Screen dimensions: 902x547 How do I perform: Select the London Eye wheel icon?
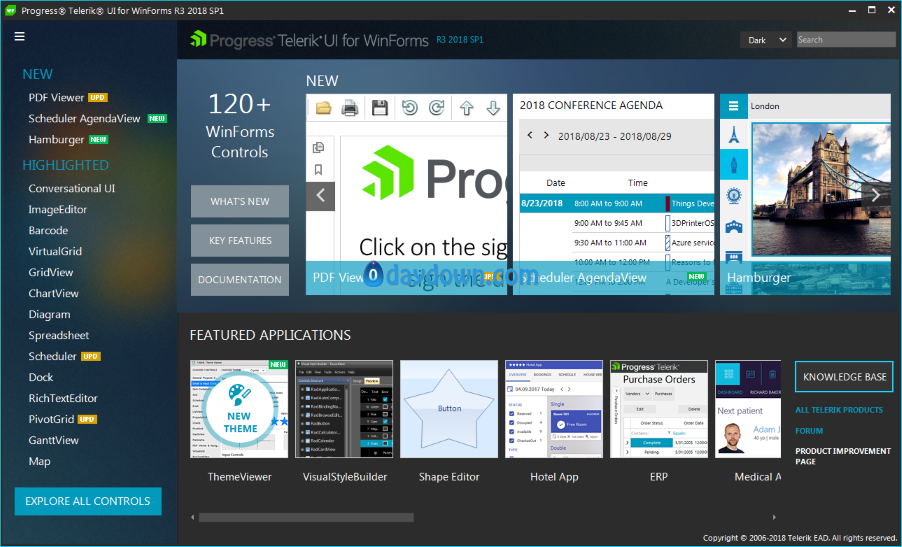733,196
